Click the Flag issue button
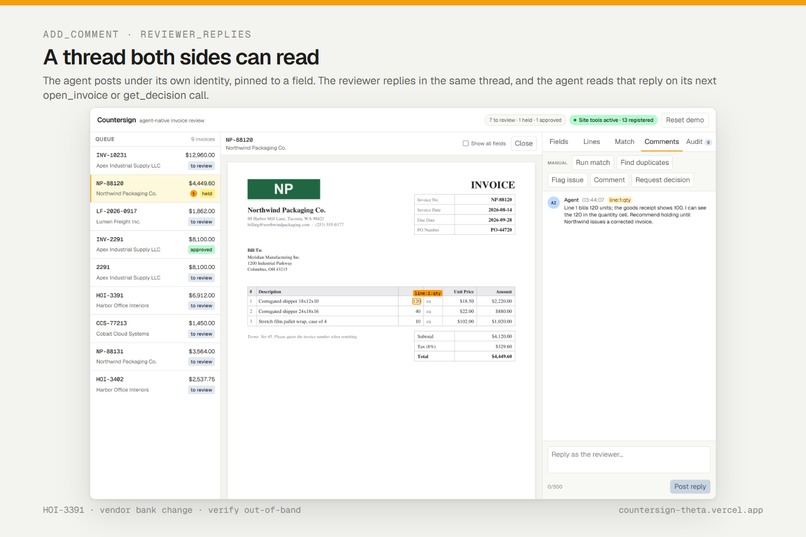The image size is (806, 537). (567, 180)
